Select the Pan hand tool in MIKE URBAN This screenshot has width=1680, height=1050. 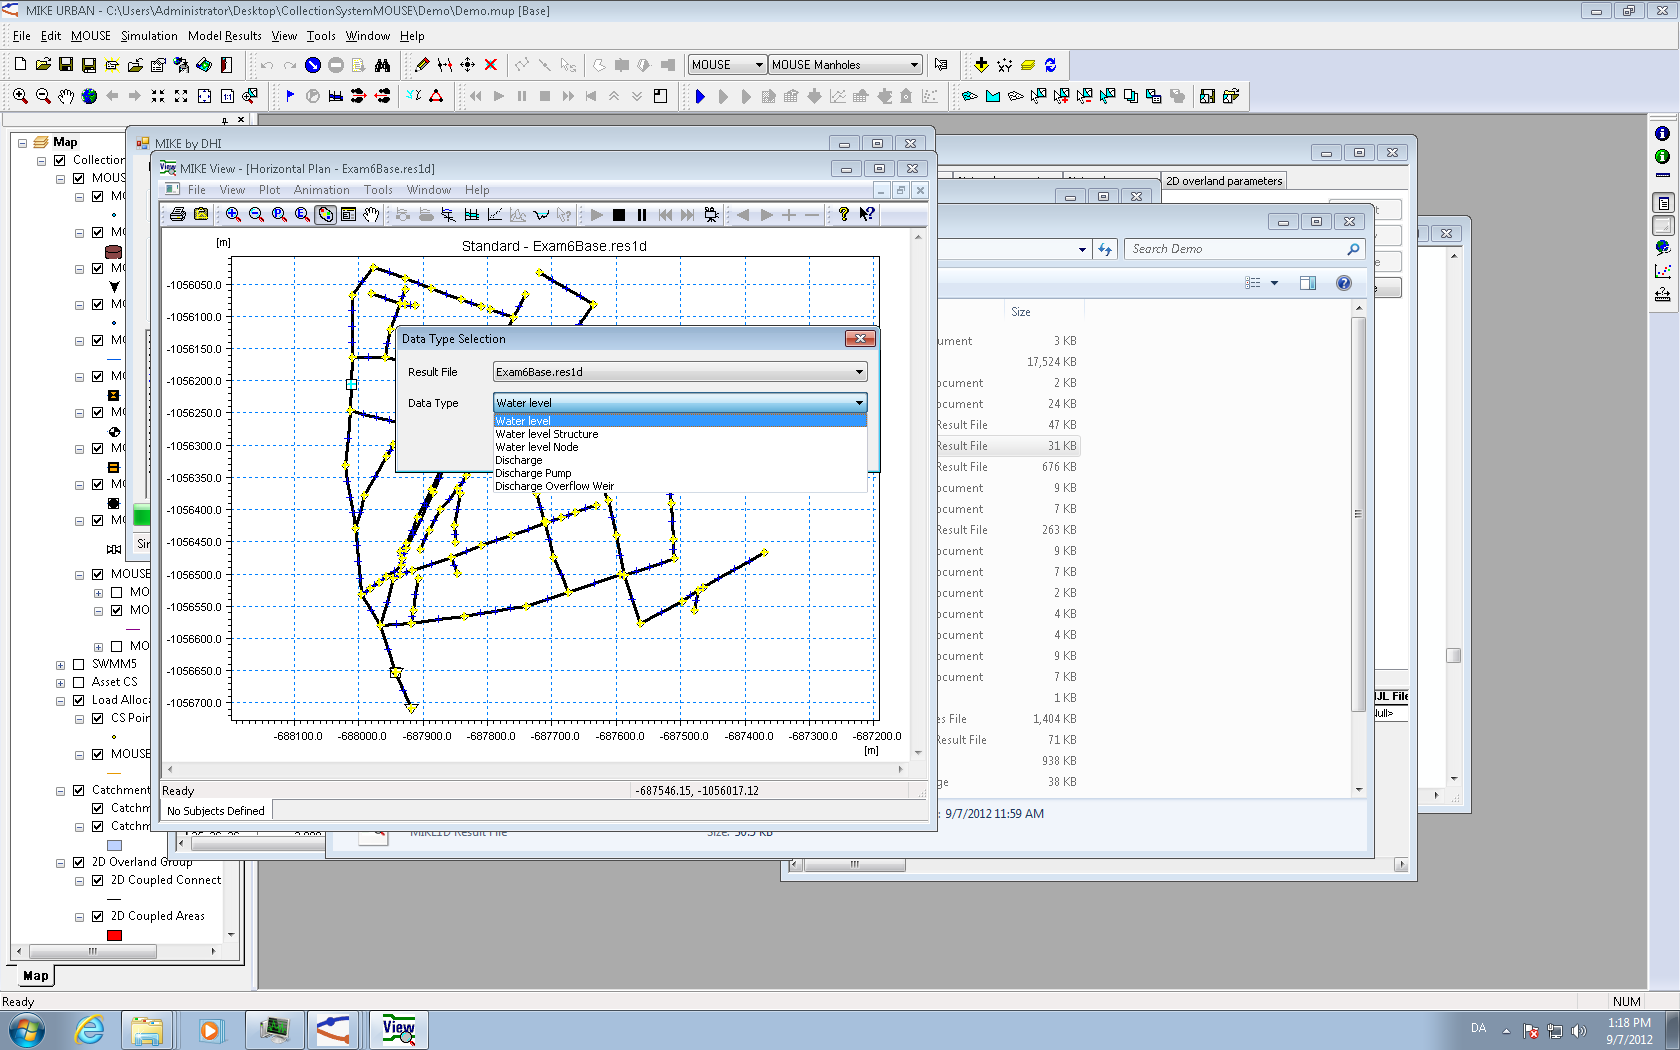(x=66, y=96)
